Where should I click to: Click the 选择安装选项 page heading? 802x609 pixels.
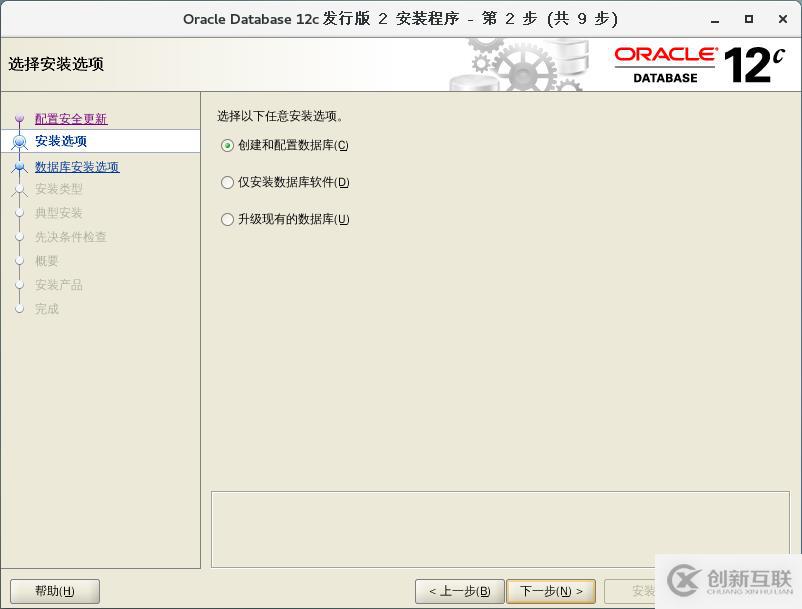(x=56, y=64)
